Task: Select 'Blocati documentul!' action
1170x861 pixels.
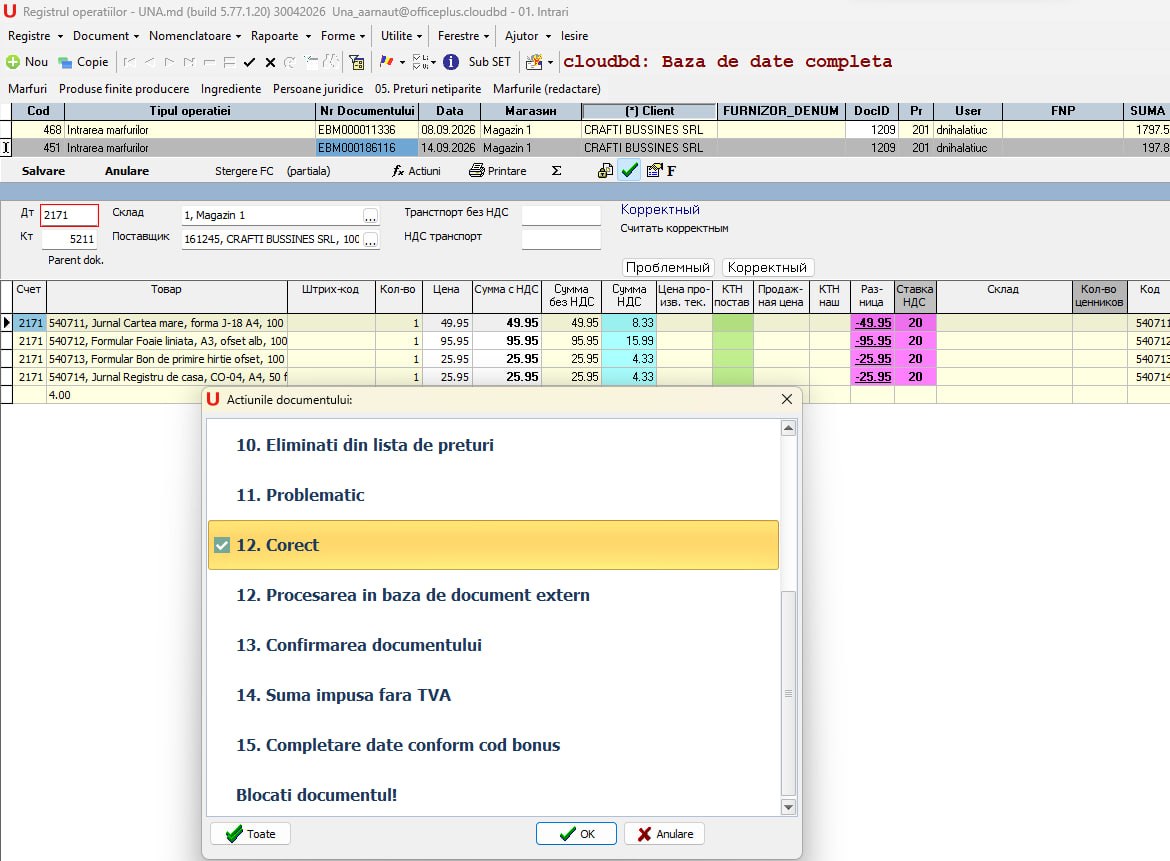Action: (493, 795)
